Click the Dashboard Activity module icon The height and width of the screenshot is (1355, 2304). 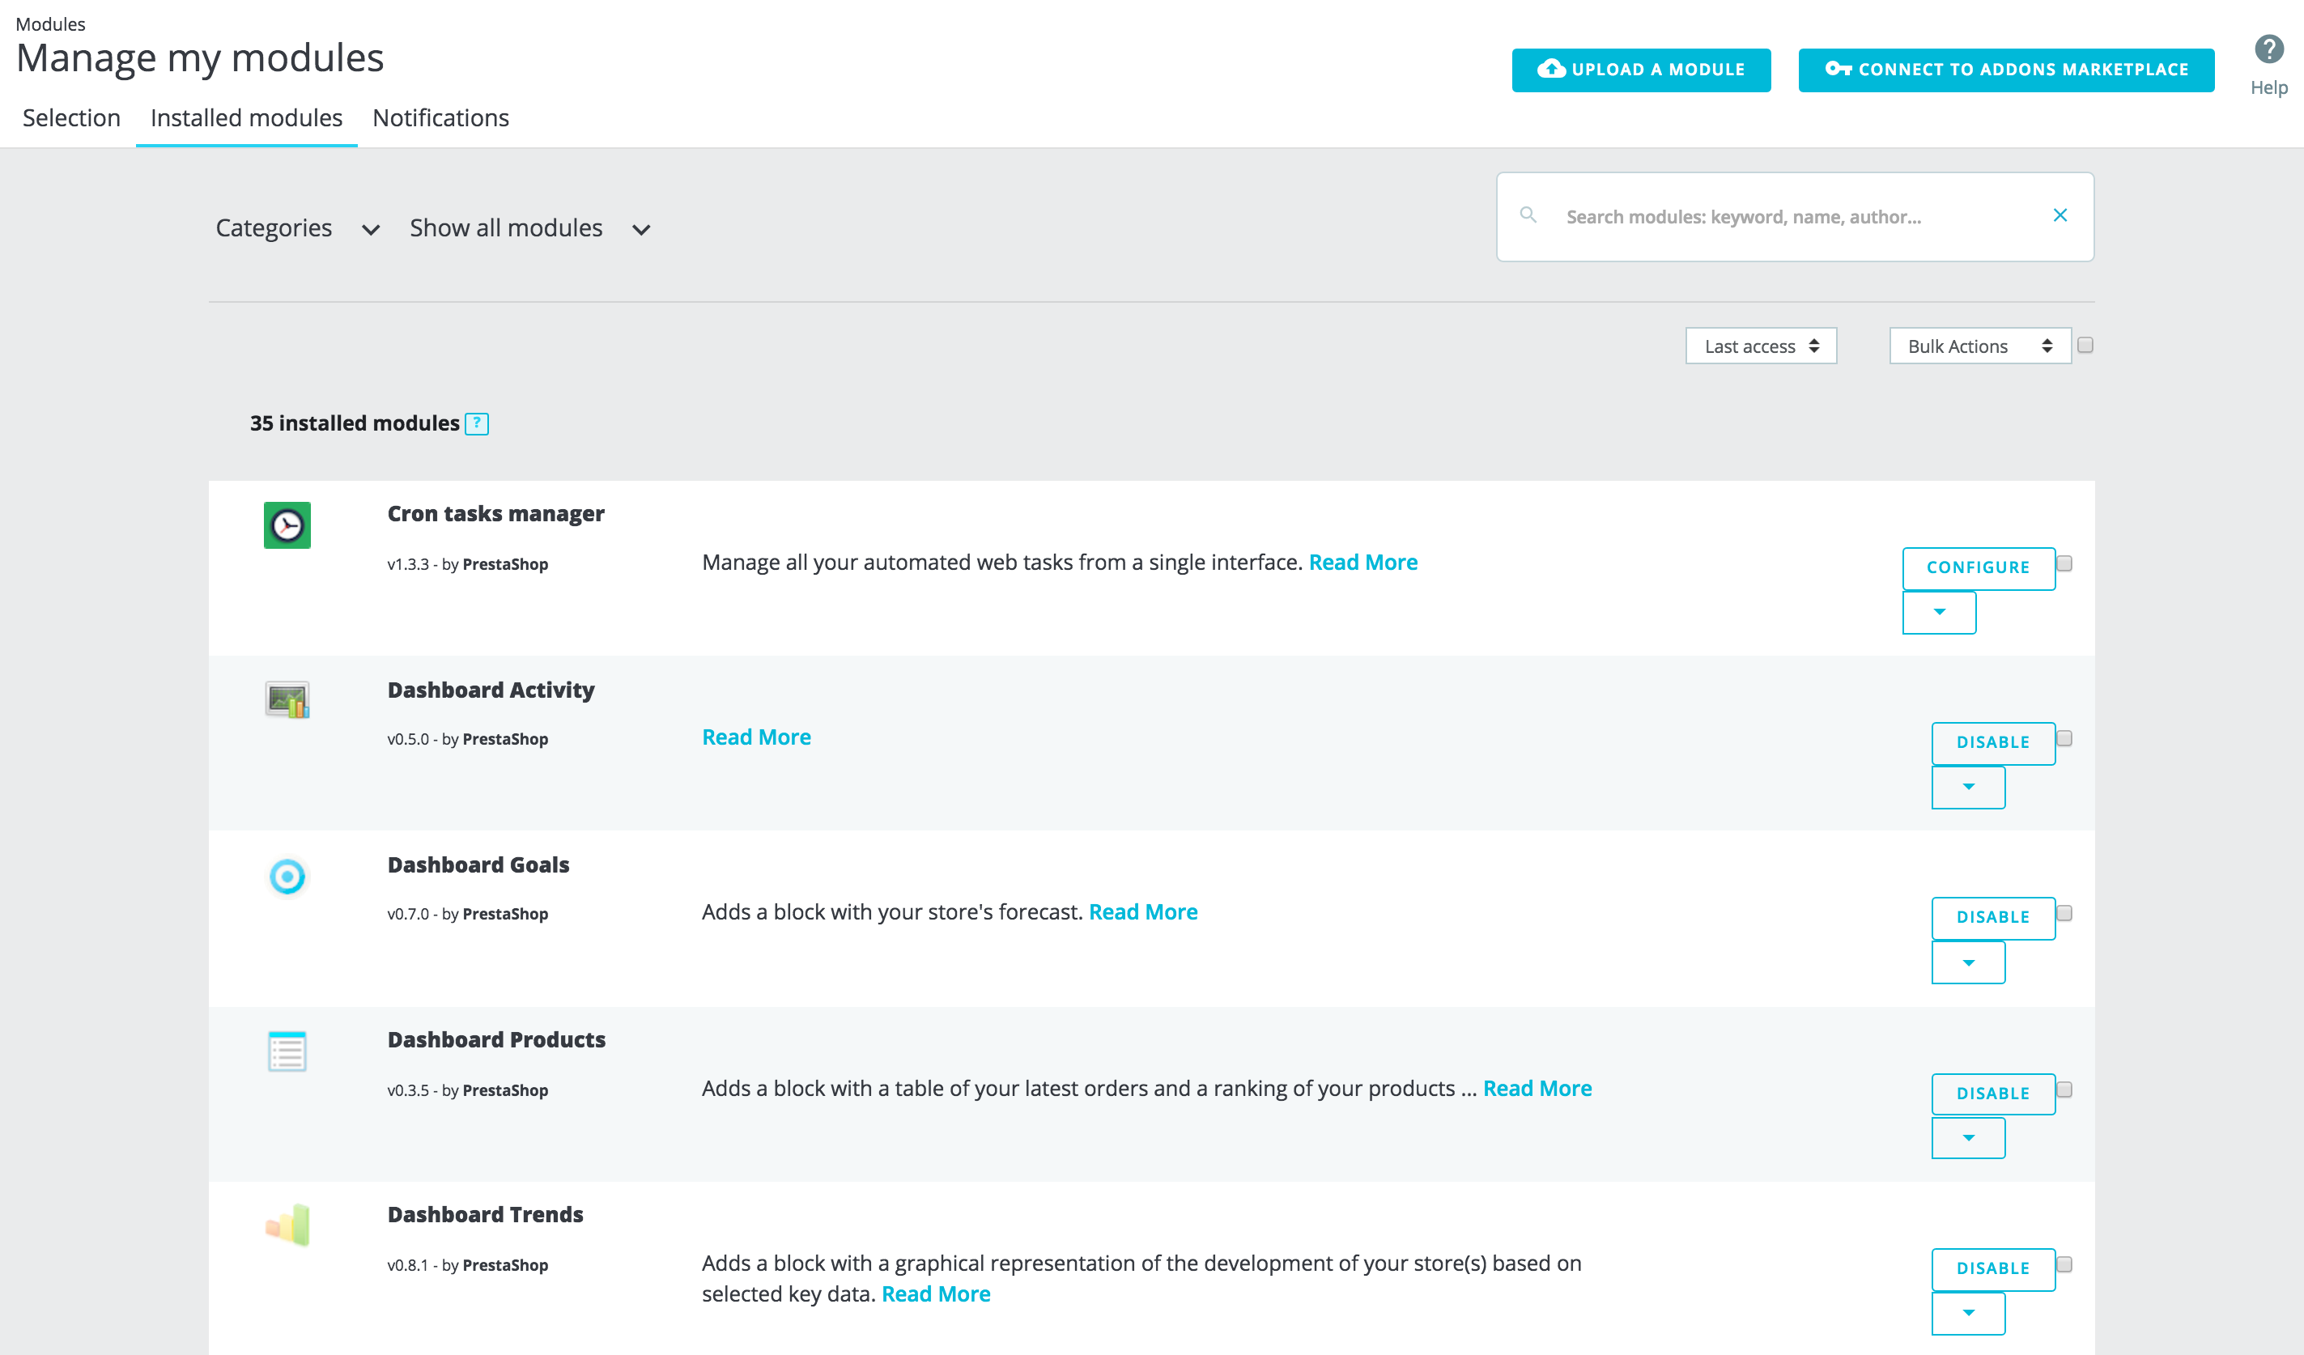click(x=287, y=700)
